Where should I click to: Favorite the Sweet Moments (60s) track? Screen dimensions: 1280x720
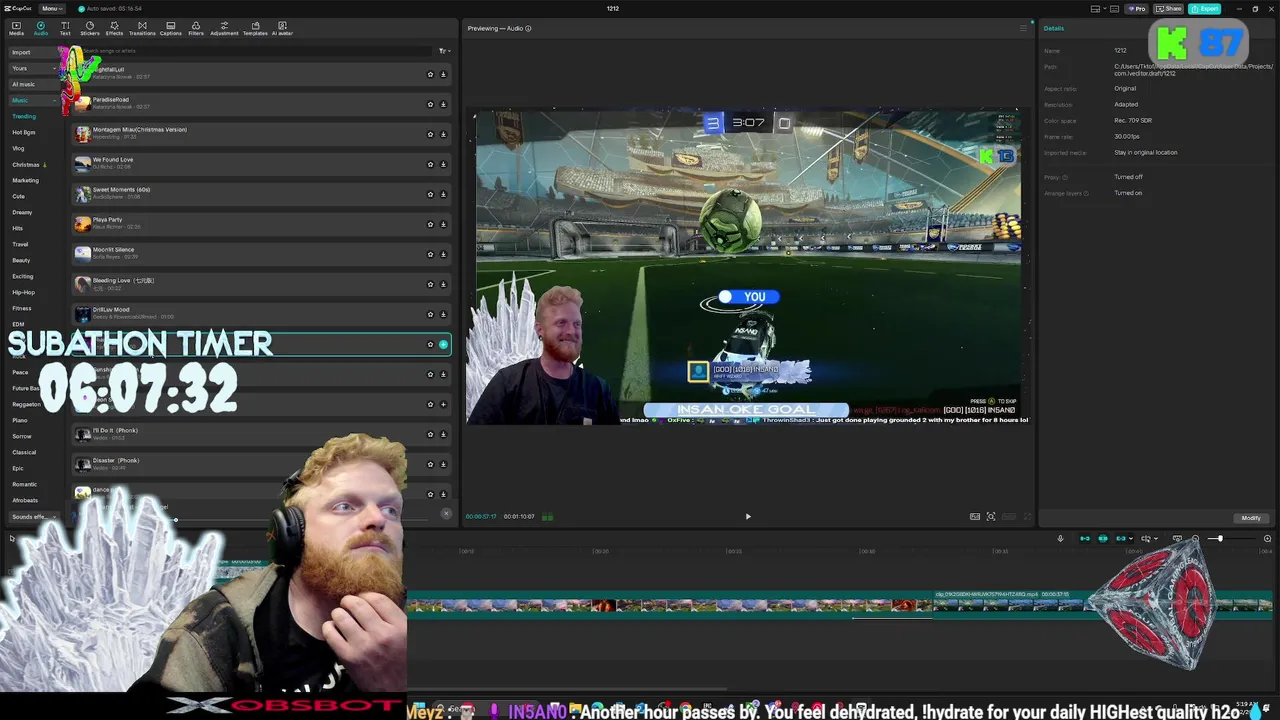(431, 194)
